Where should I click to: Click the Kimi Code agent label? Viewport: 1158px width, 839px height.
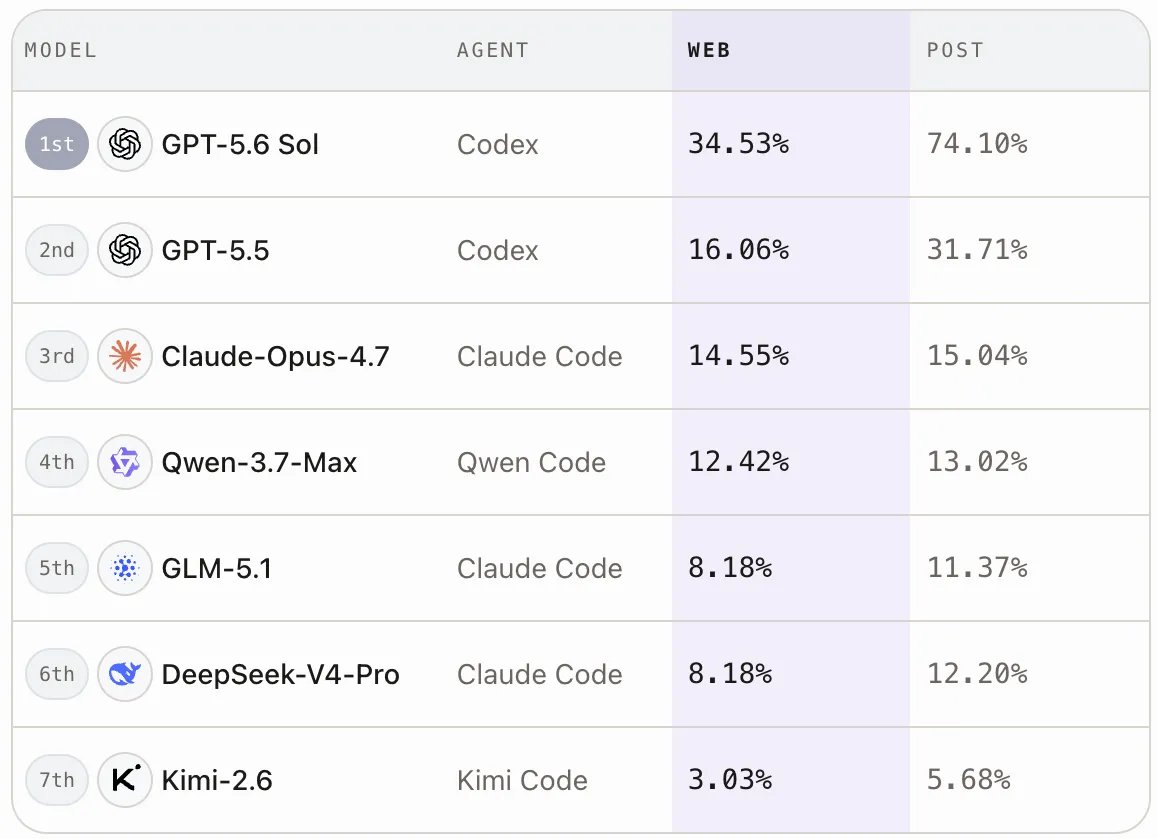coord(522,780)
